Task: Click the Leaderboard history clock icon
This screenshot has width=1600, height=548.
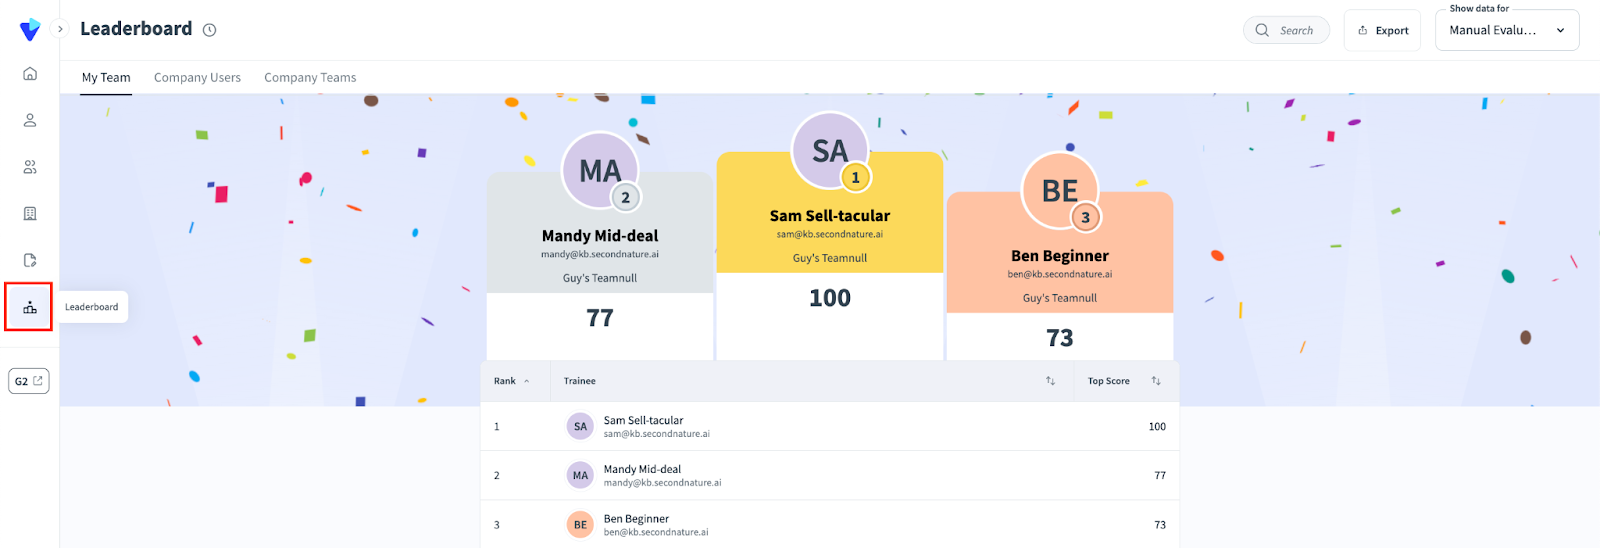Action: pyautogui.click(x=210, y=30)
